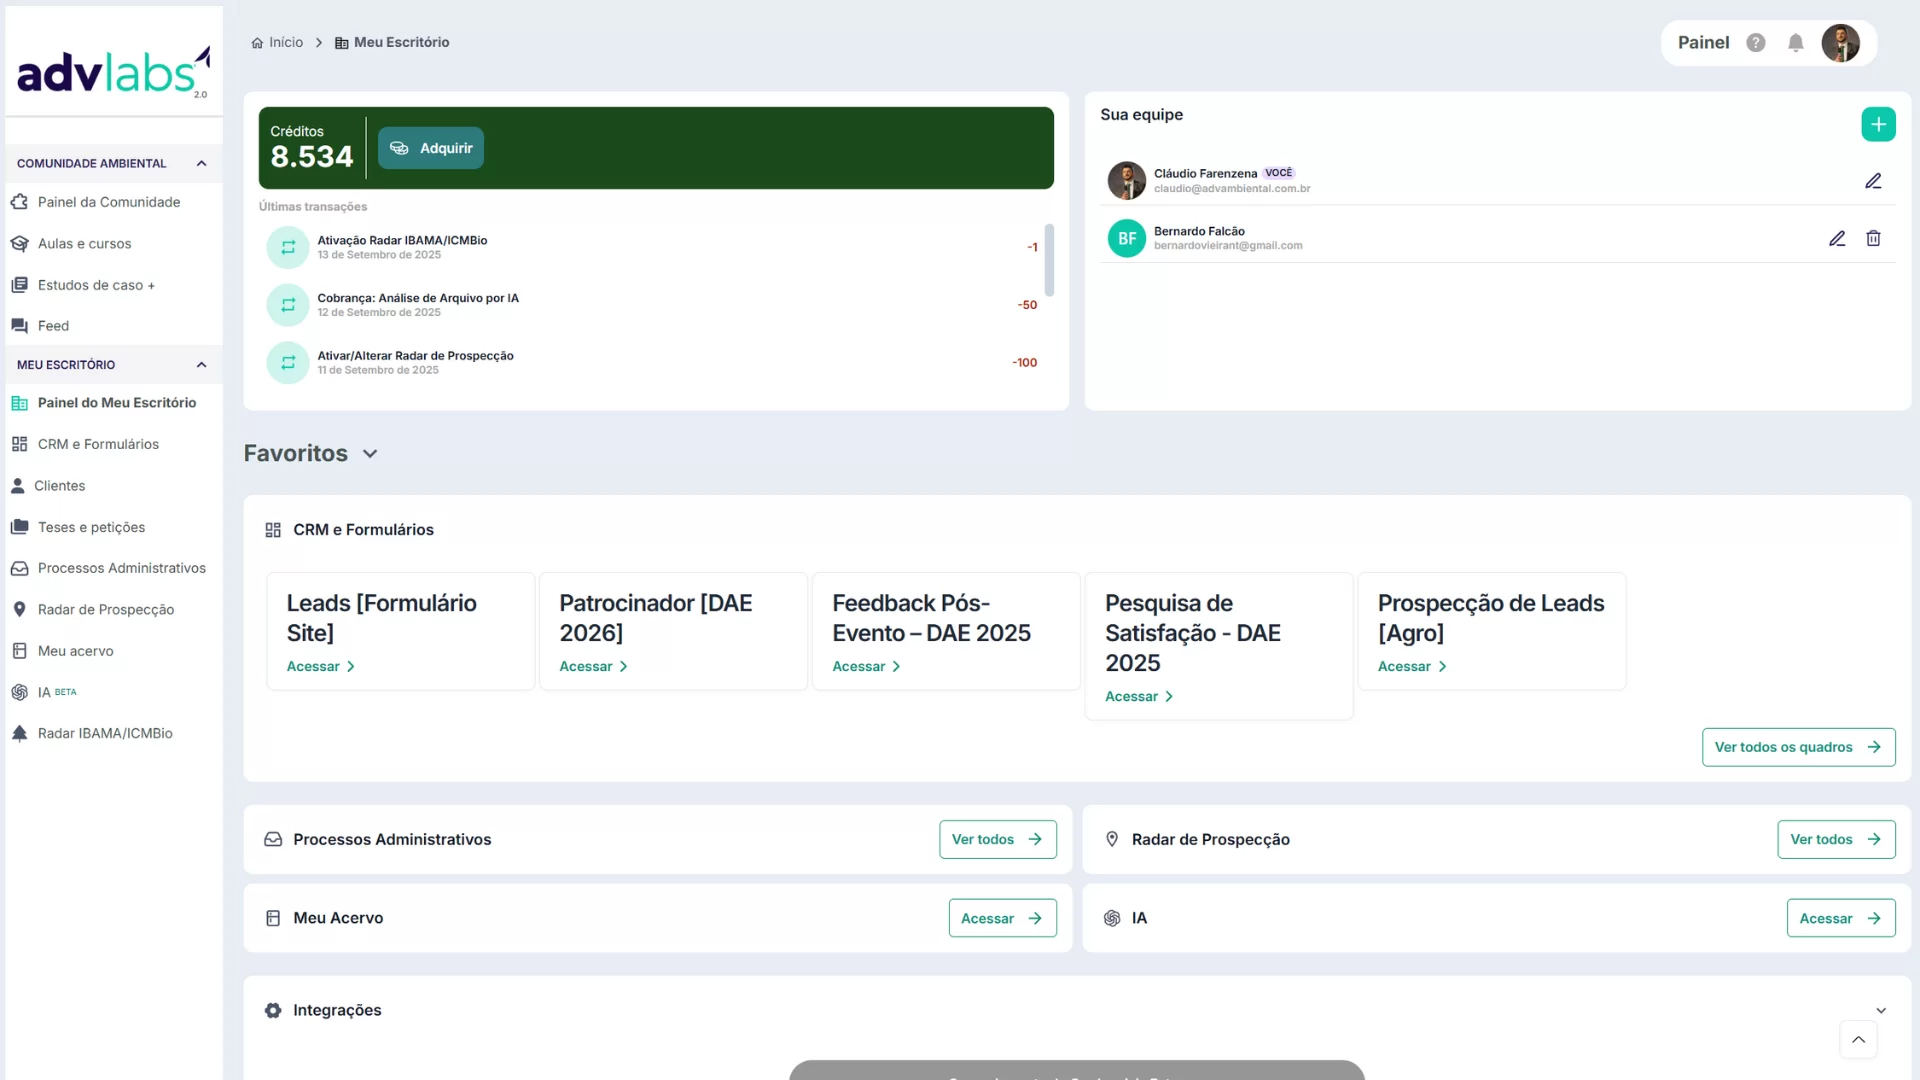Viewport: 1920px width, 1080px height.
Task: Click the Adquirir credits button
Action: point(431,148)
